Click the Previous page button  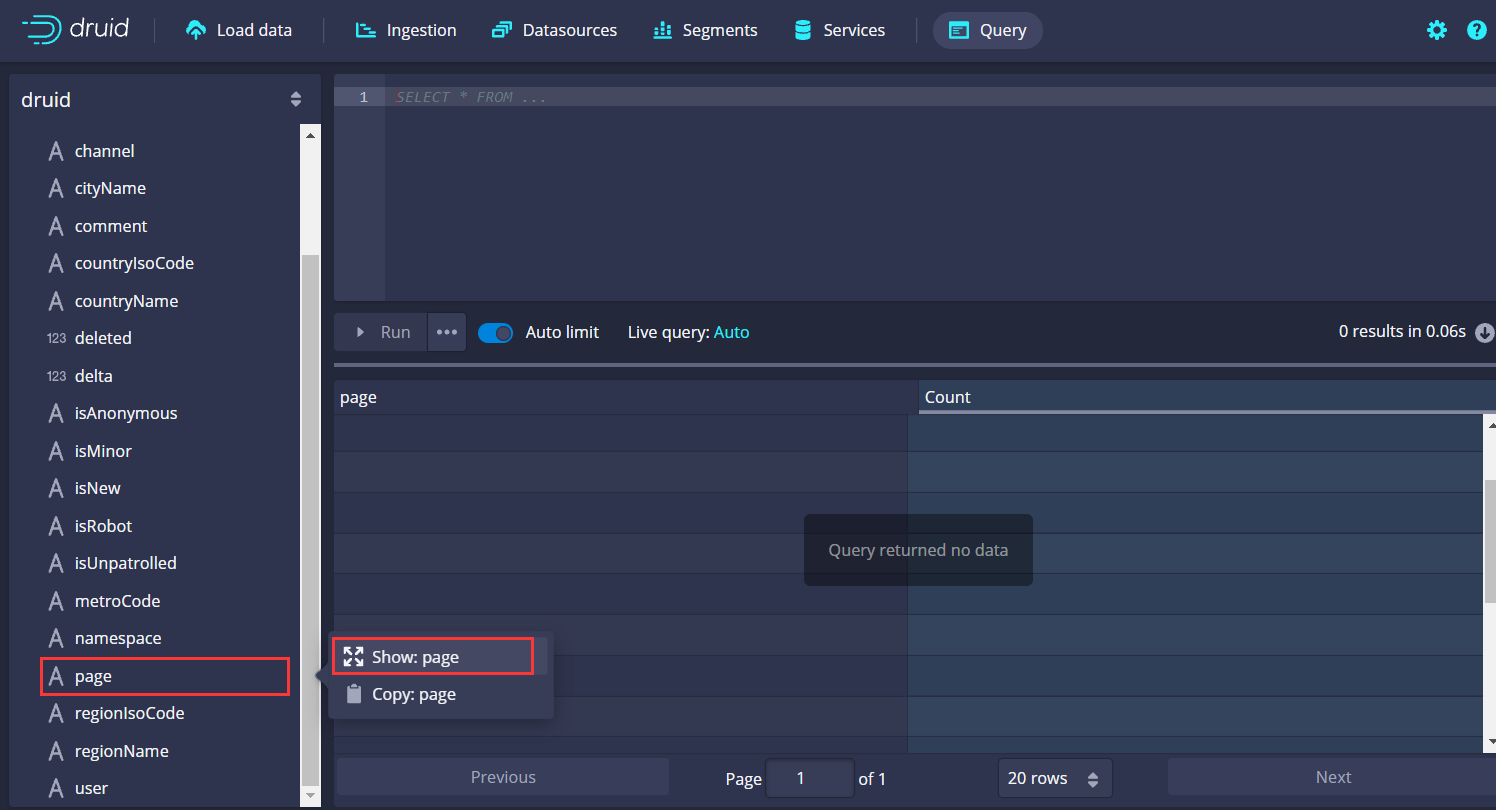(x=503, y=777)
